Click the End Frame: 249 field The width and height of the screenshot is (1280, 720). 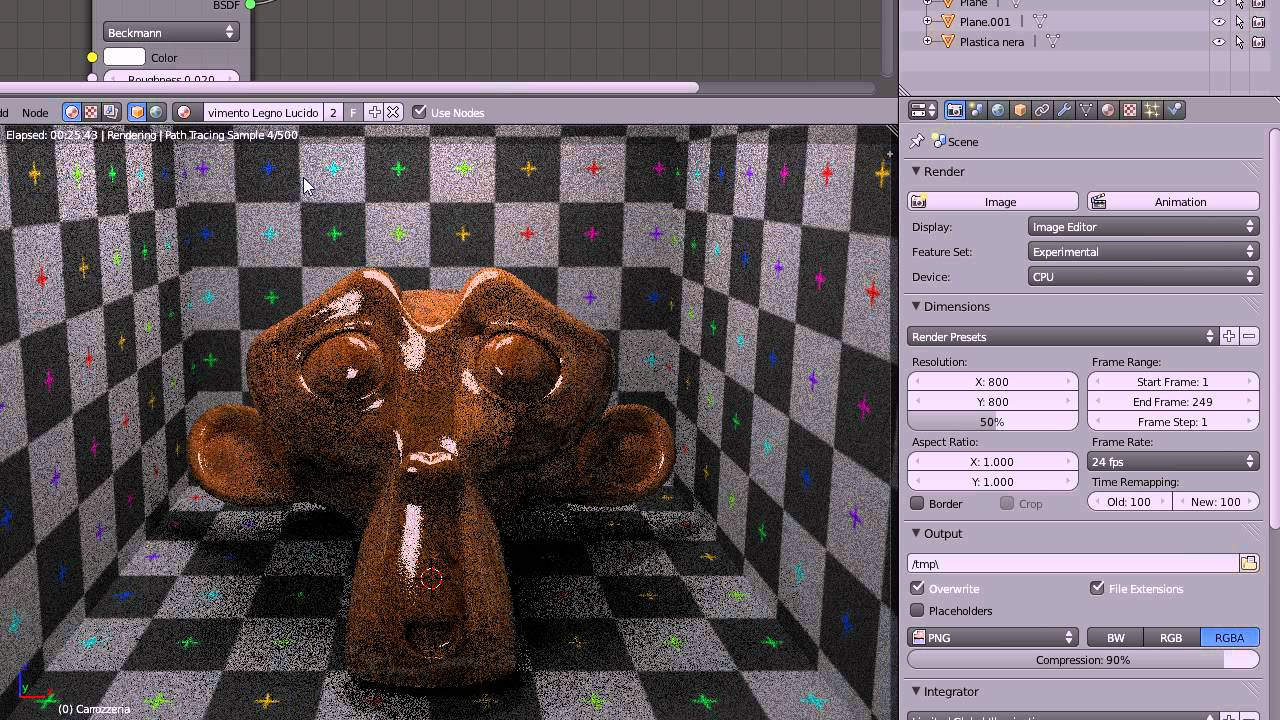[1173, 402]
